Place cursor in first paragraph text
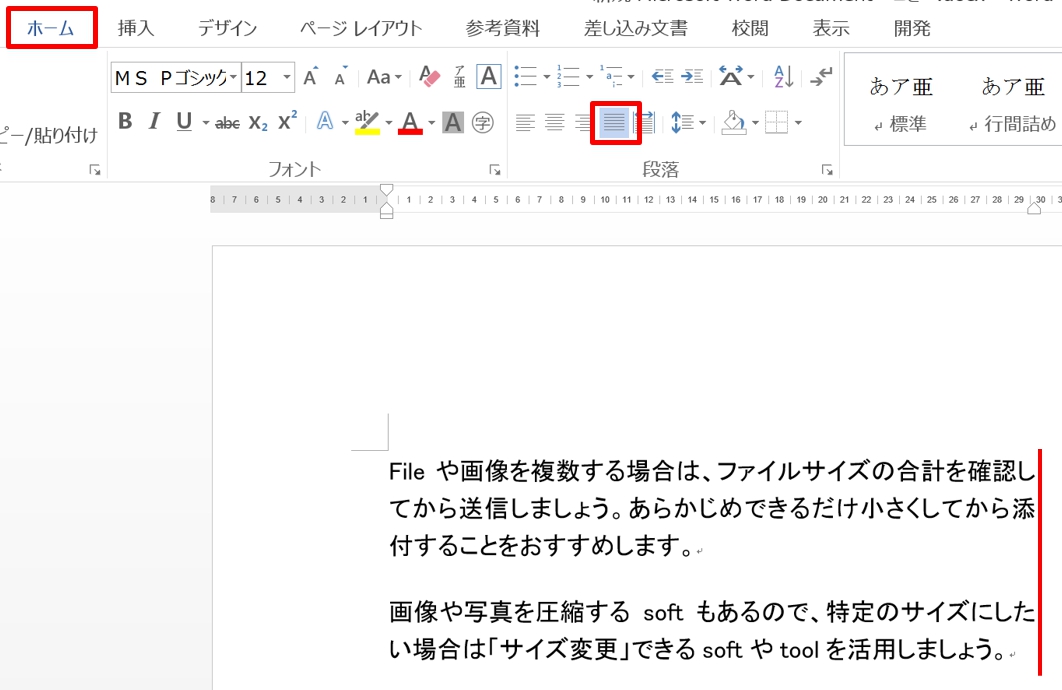The height and width of the screenshot is (690, 1062). 712,509
